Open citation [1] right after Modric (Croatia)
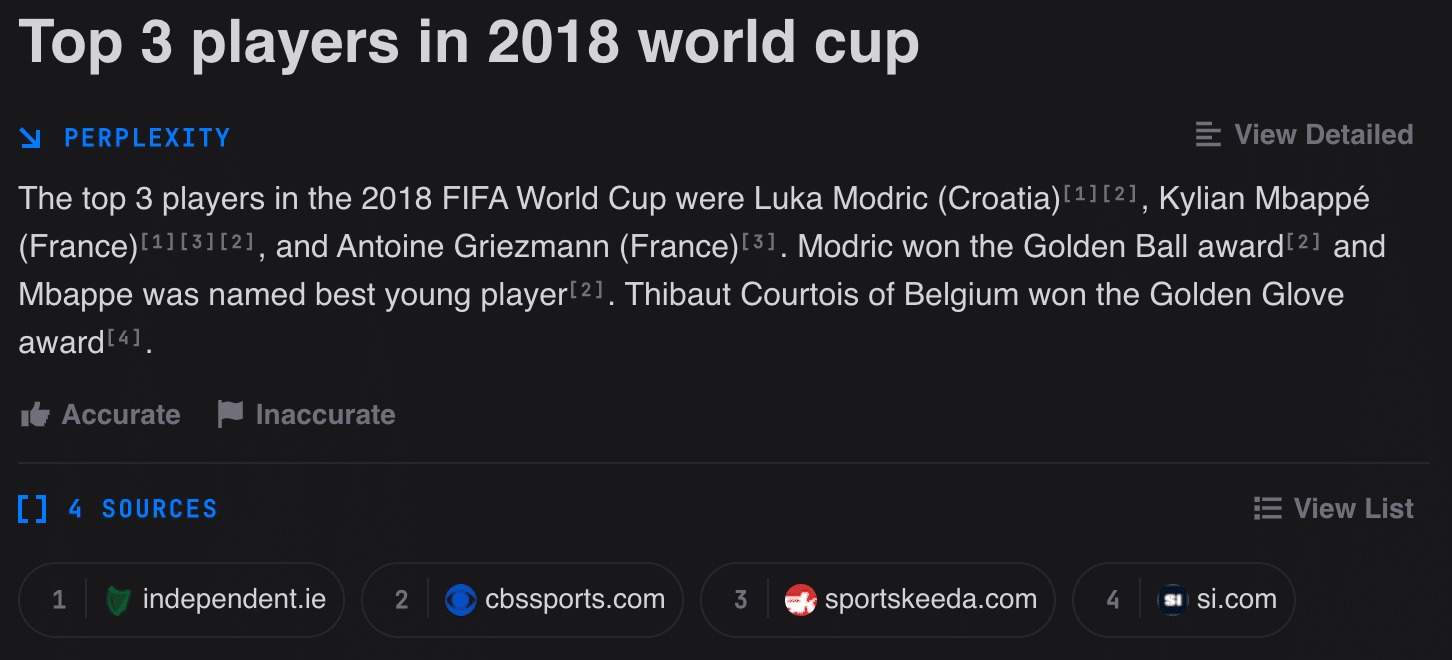This screenshot has height=660, width=1452. click(1079, 192)
